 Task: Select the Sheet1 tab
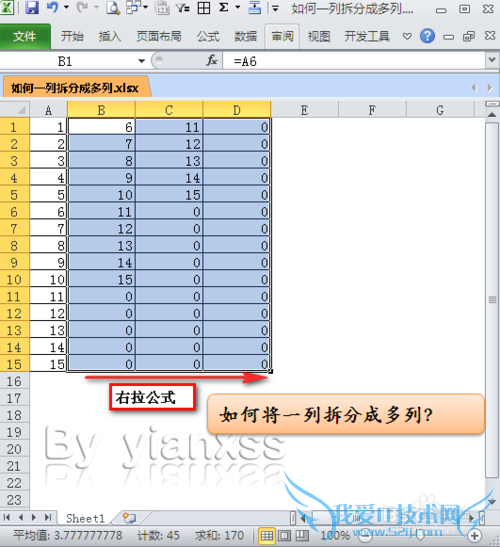pyautogui.click(x=85, y=518)
